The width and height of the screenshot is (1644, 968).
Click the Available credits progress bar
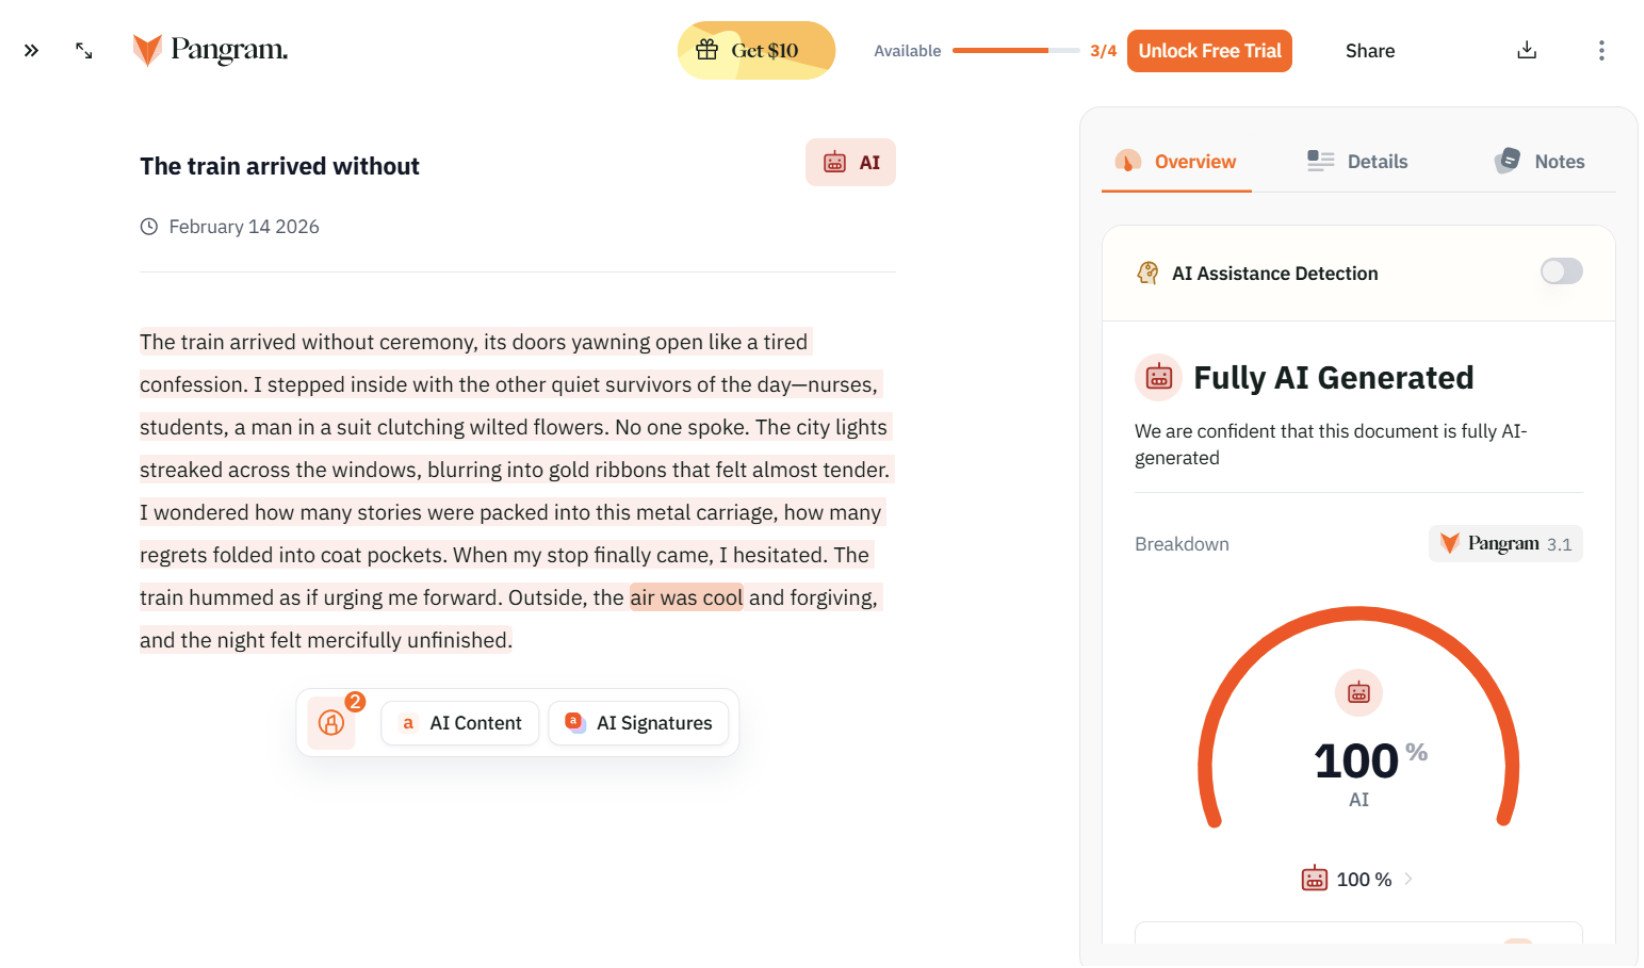point(1015,50)
